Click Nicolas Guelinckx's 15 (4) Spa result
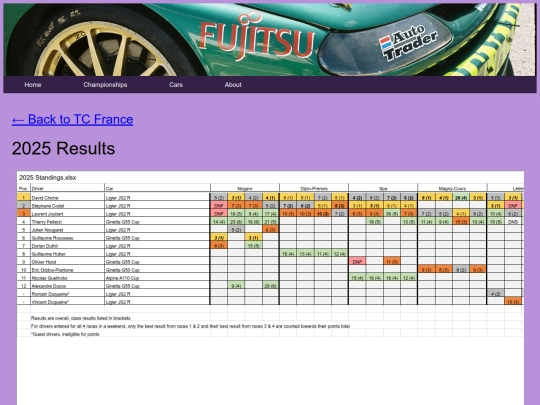540x405 pixels. [x=357, y=278]
